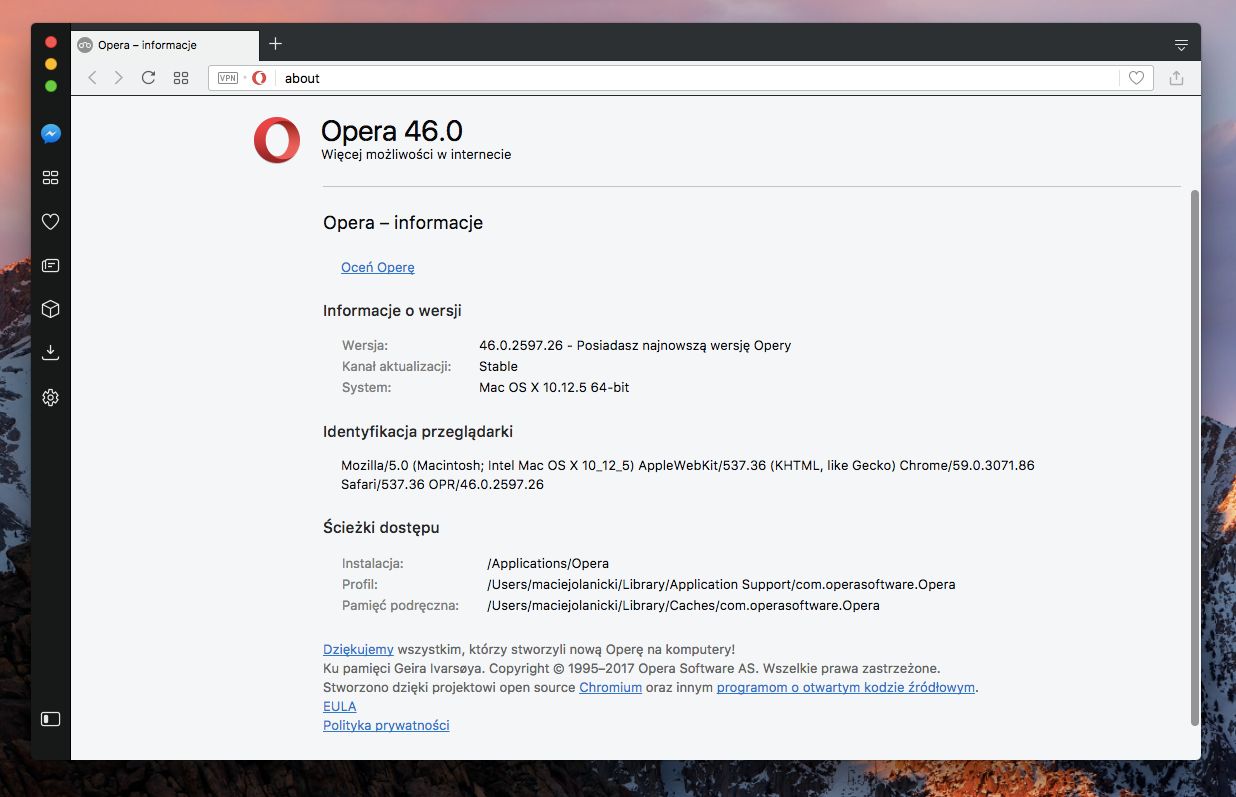Click the page vertical scrollbar

tap(1194, 458)
